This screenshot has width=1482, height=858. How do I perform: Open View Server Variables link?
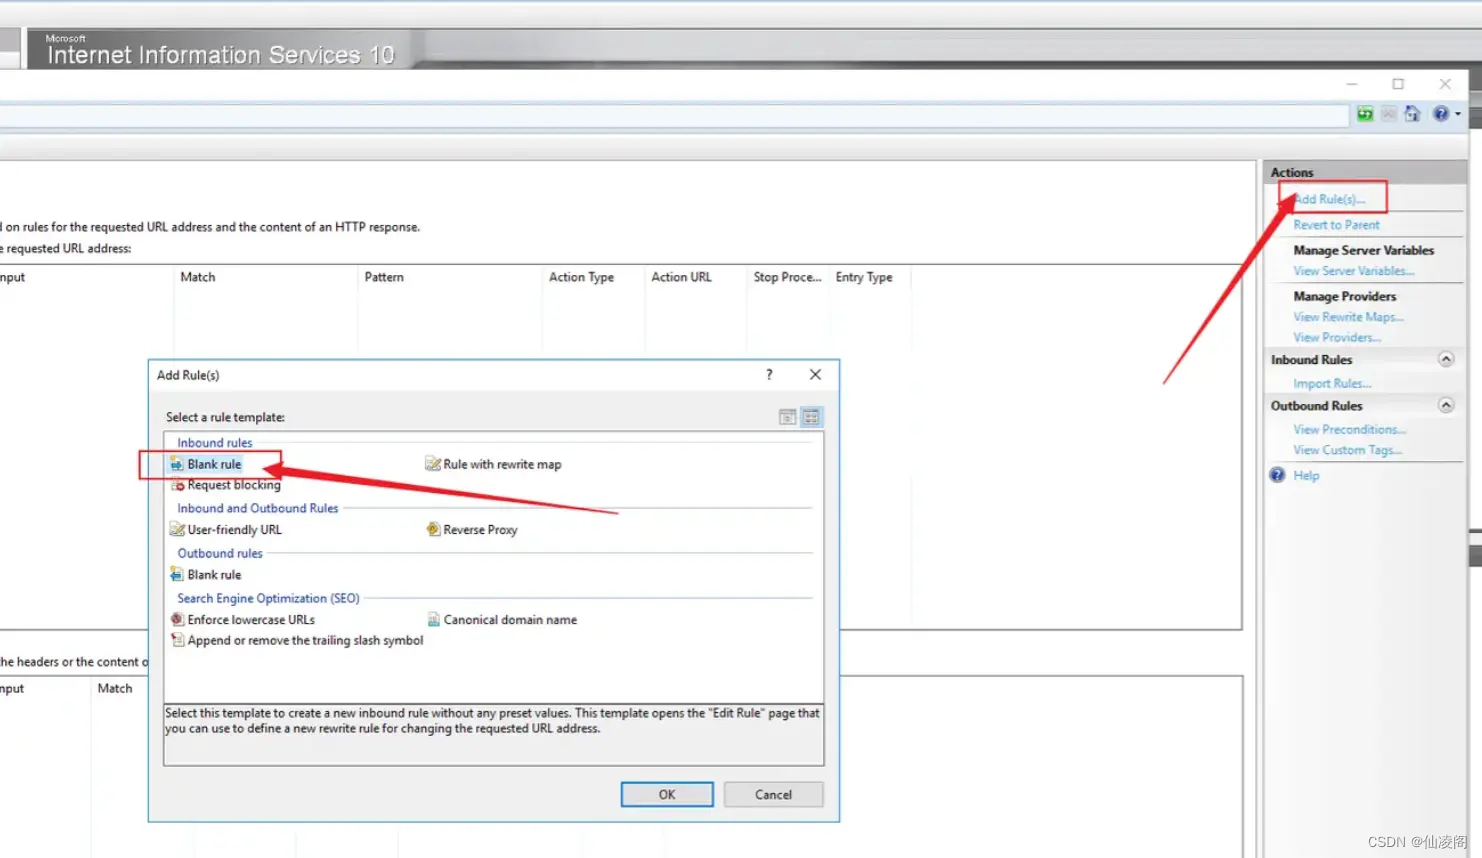click(x=1354, y=271)
